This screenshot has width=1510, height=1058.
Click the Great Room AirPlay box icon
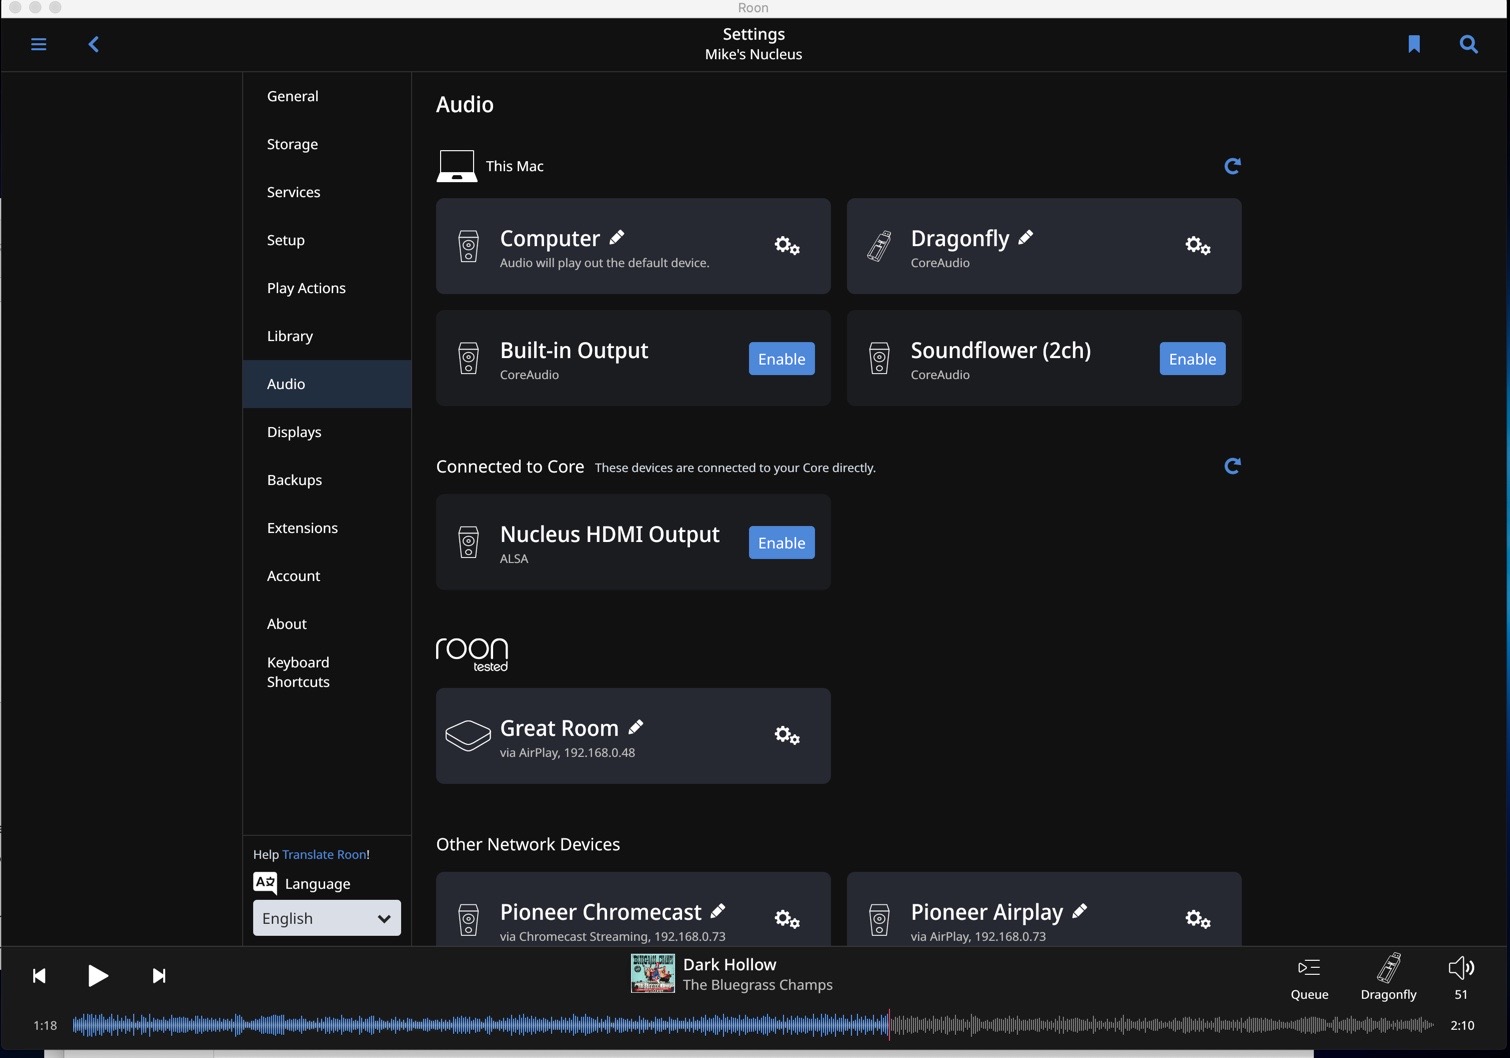468,735
